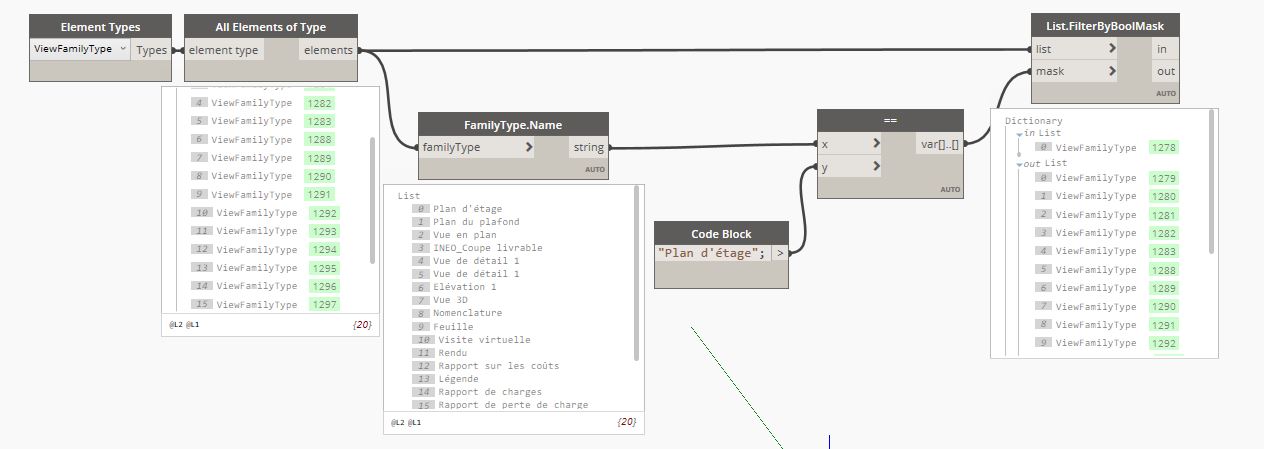Collapse the 'in List' tree in Dictionary preview
Screen dimensions: 1264x449
tap(1020, 133)
